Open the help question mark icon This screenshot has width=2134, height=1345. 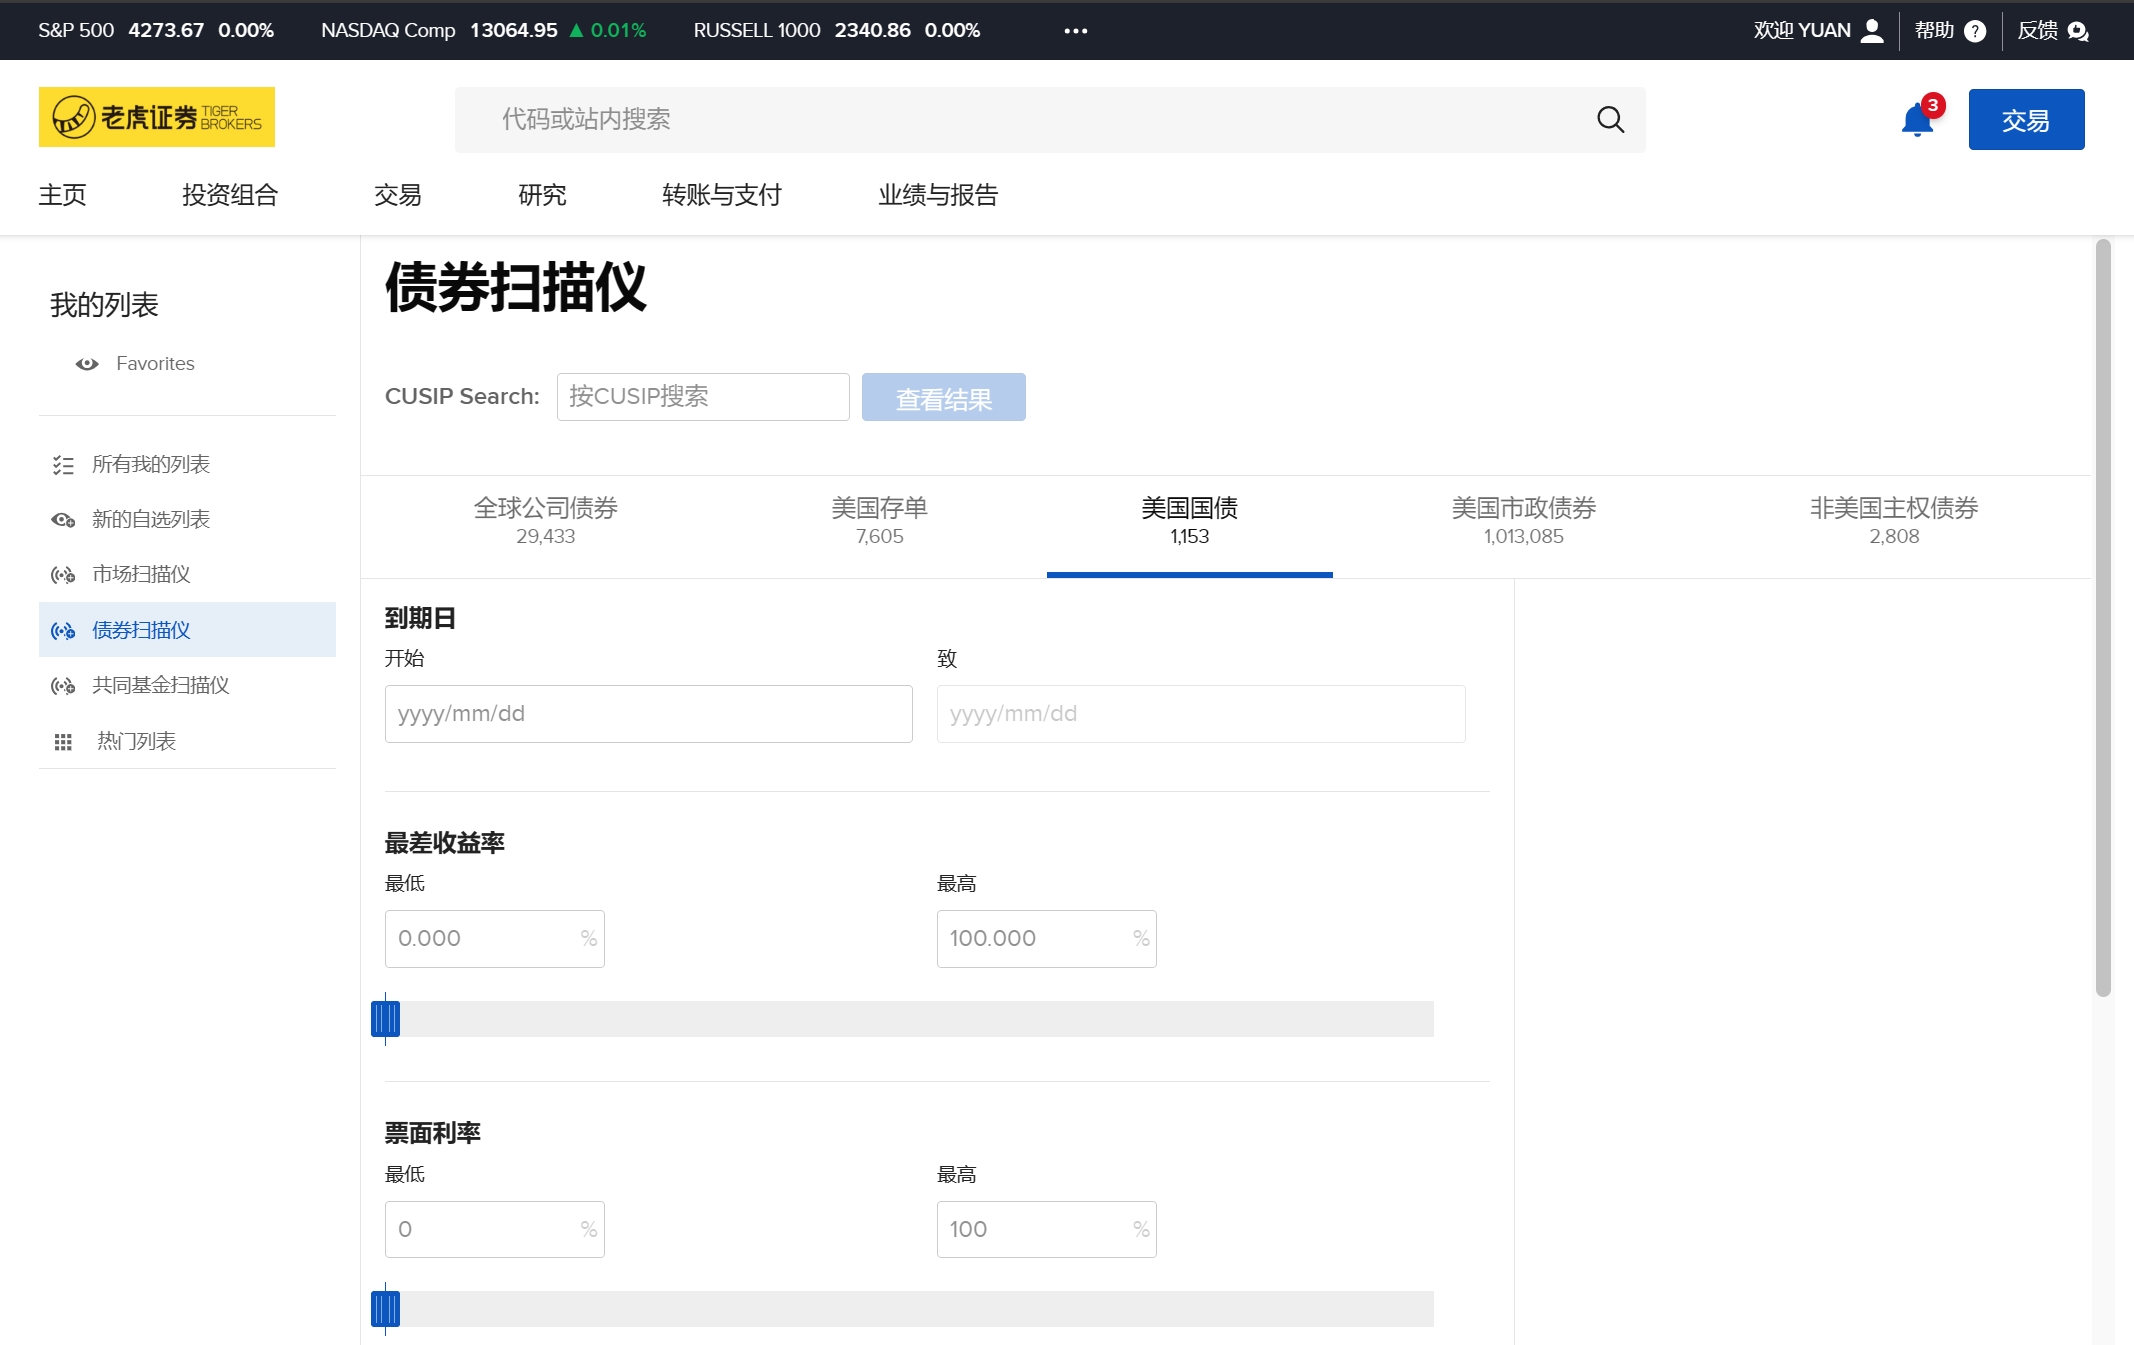coord(1975,31)
